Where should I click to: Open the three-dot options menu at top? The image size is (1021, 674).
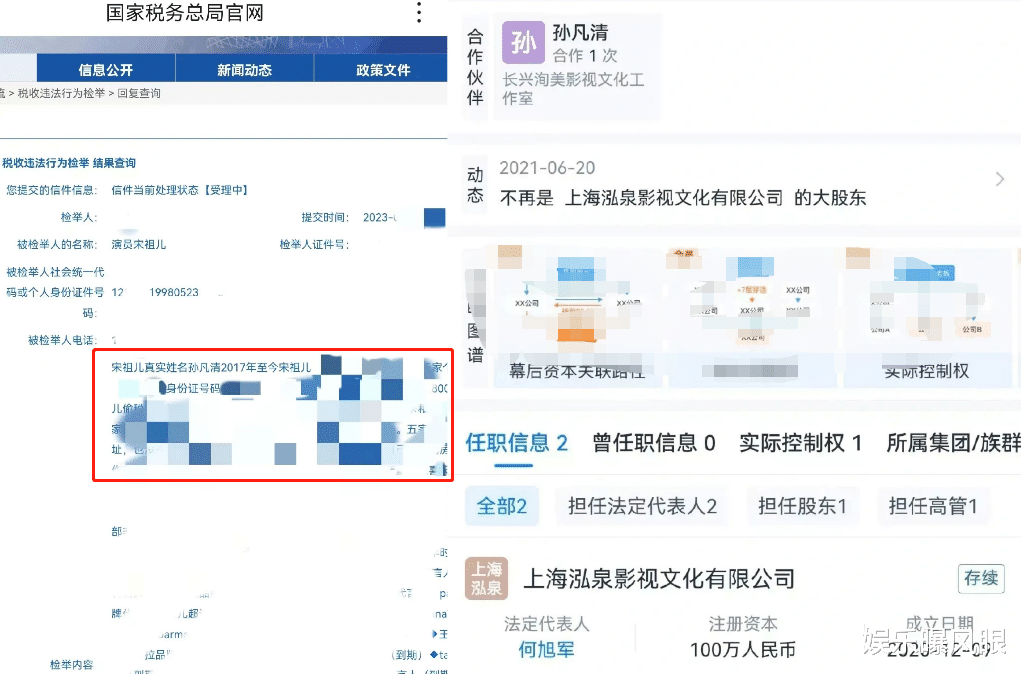(418, 12)
